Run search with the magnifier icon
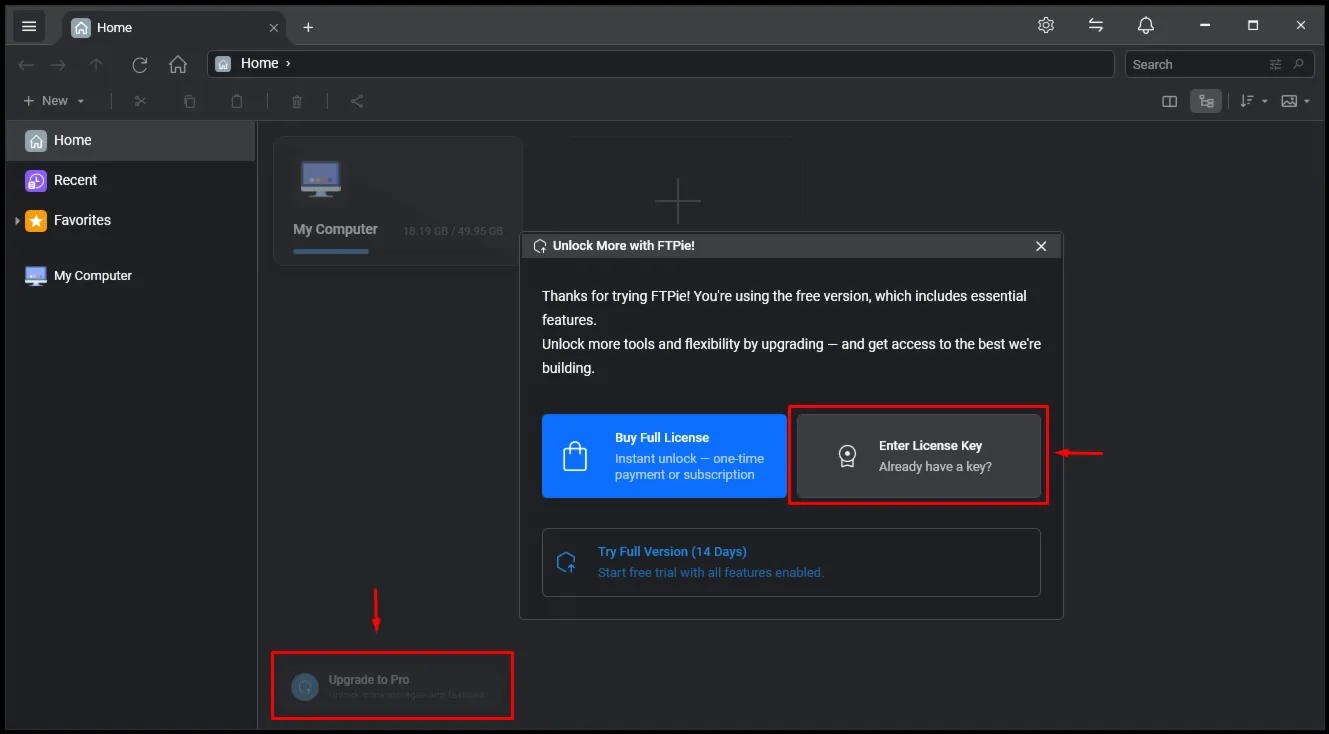 (x=1299, y=64)
